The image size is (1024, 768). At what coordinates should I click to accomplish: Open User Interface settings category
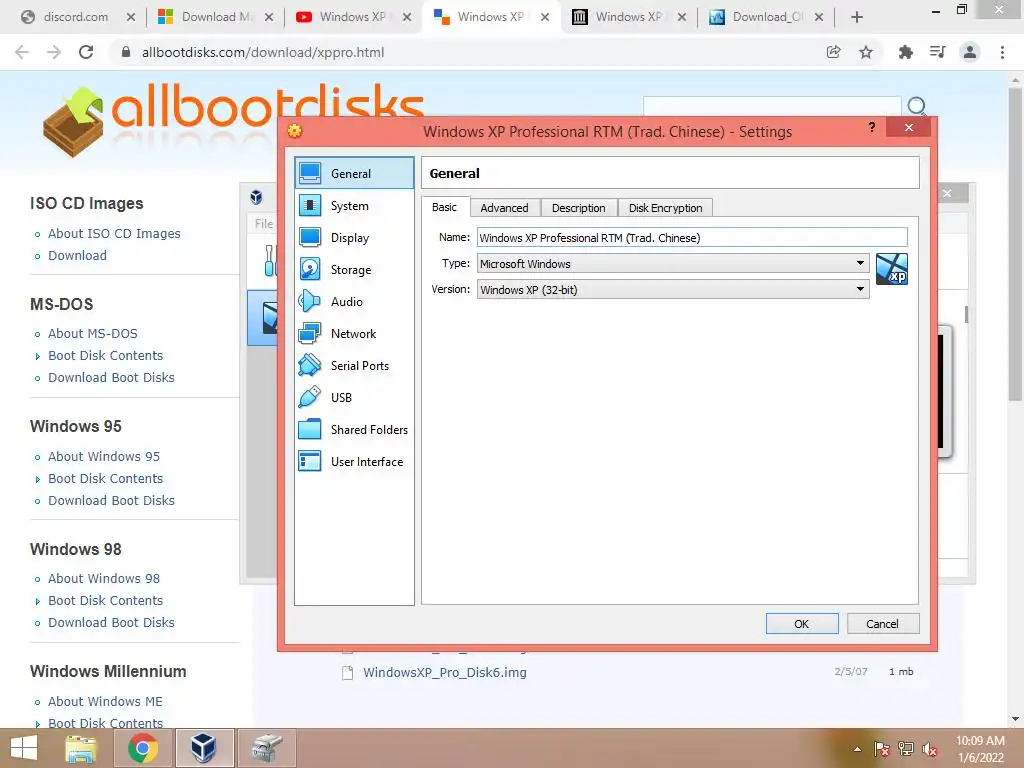click(354, 462)
